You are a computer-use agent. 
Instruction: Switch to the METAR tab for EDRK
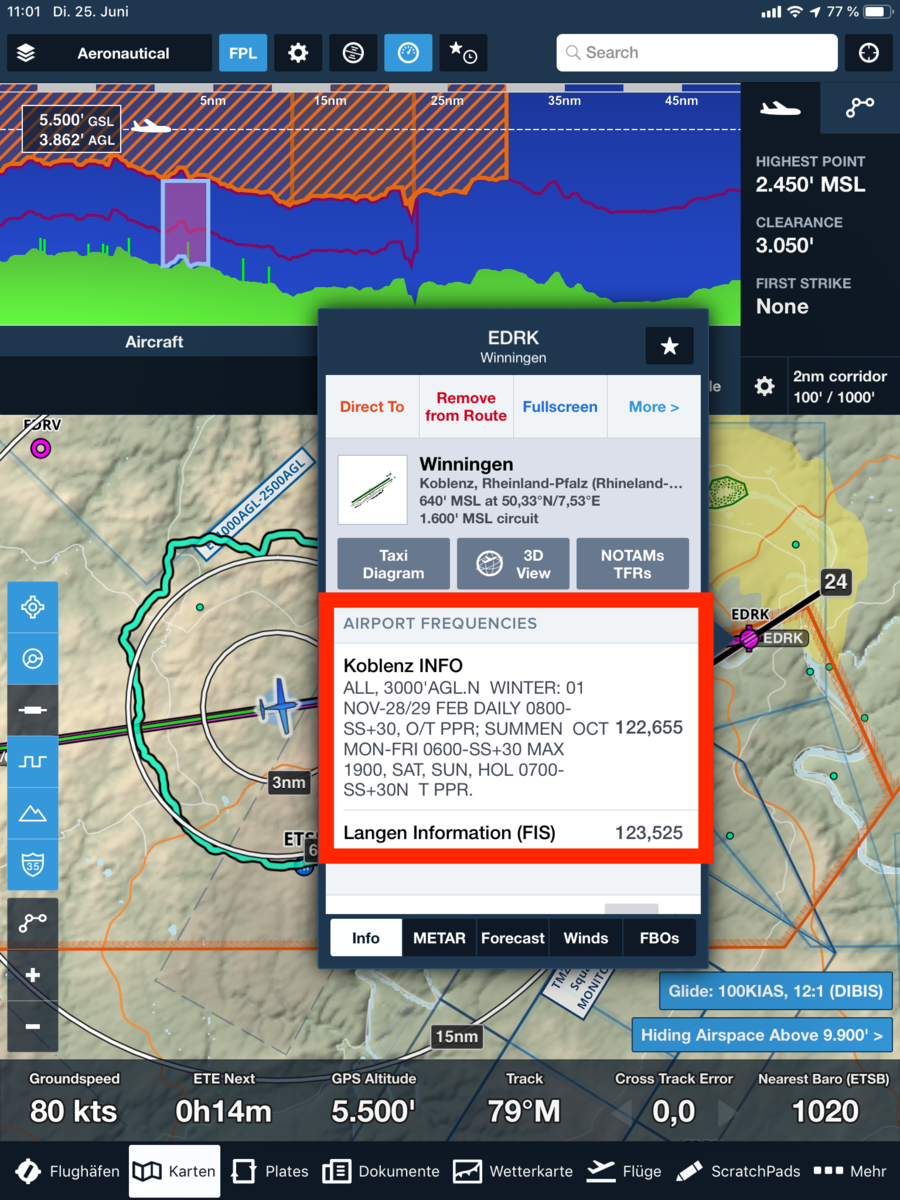pos(438,937)
